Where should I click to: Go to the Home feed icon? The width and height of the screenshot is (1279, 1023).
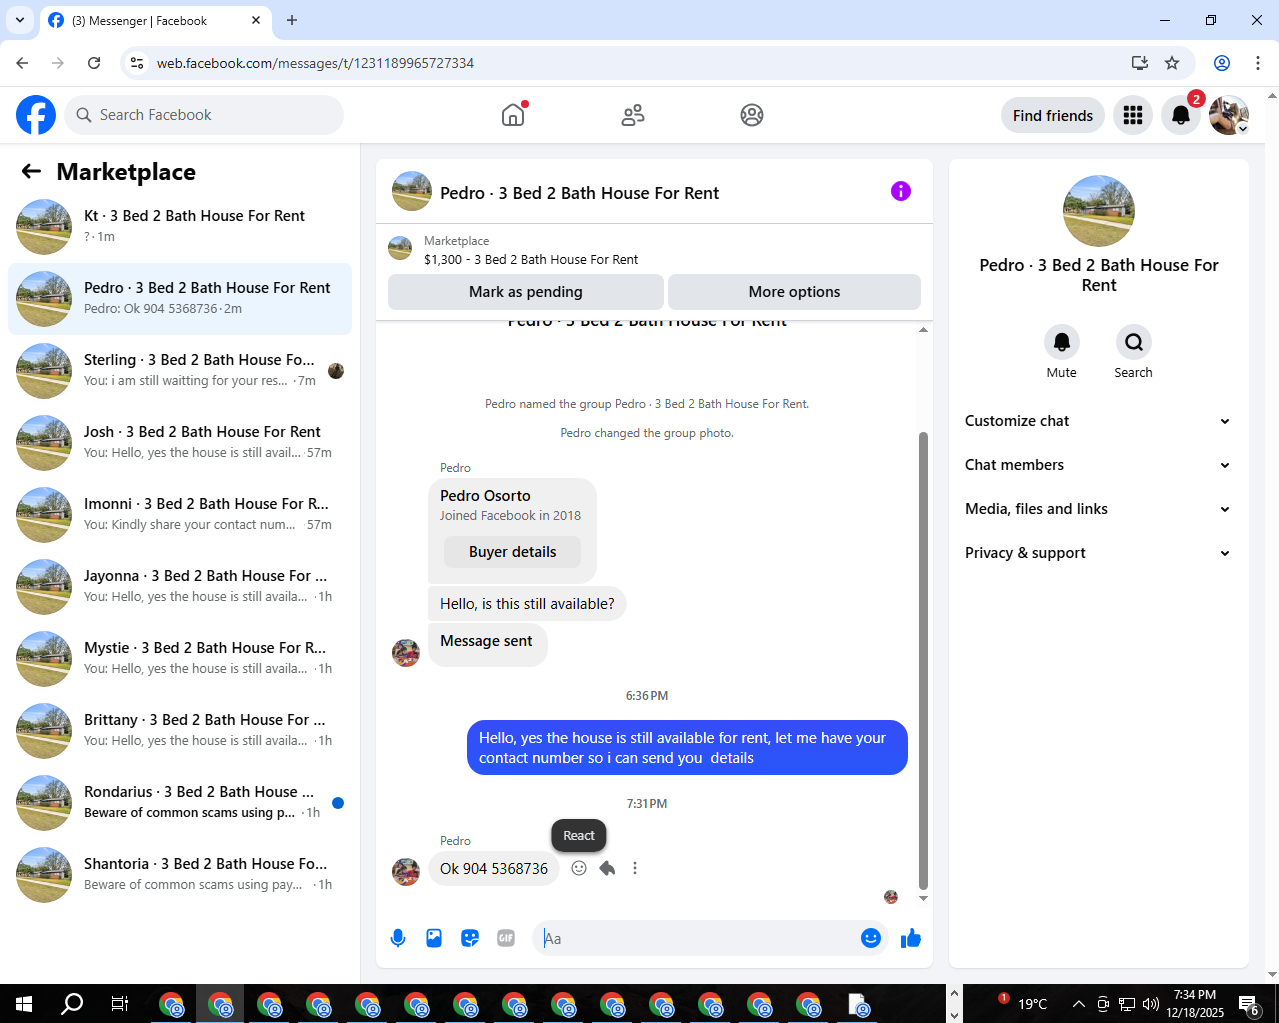(x=513, y=115)
